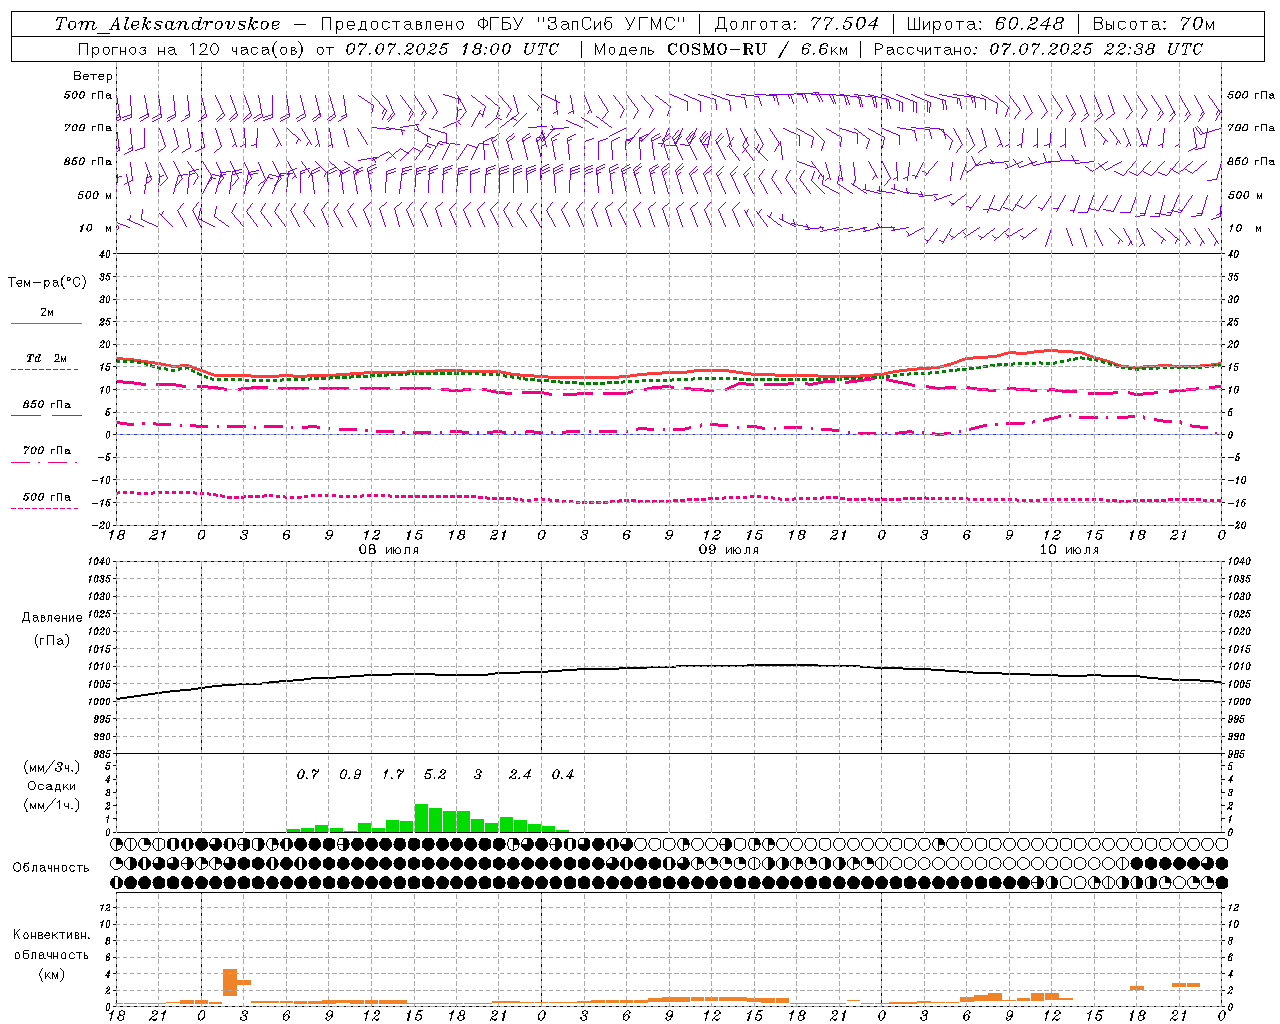Screen dimensions: 1280x1024
Task: Click the Облачность panel label
Action: point(51,867)
